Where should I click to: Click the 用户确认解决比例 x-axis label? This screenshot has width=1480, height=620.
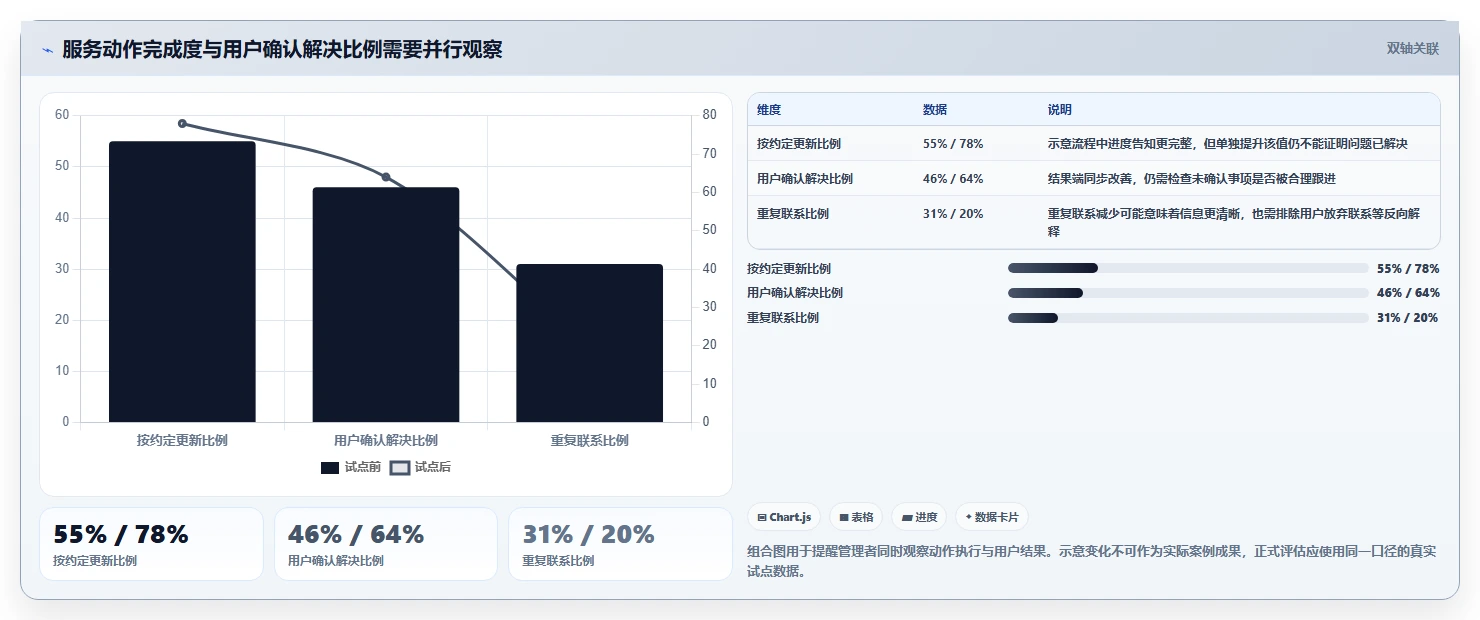coord(386,440)
